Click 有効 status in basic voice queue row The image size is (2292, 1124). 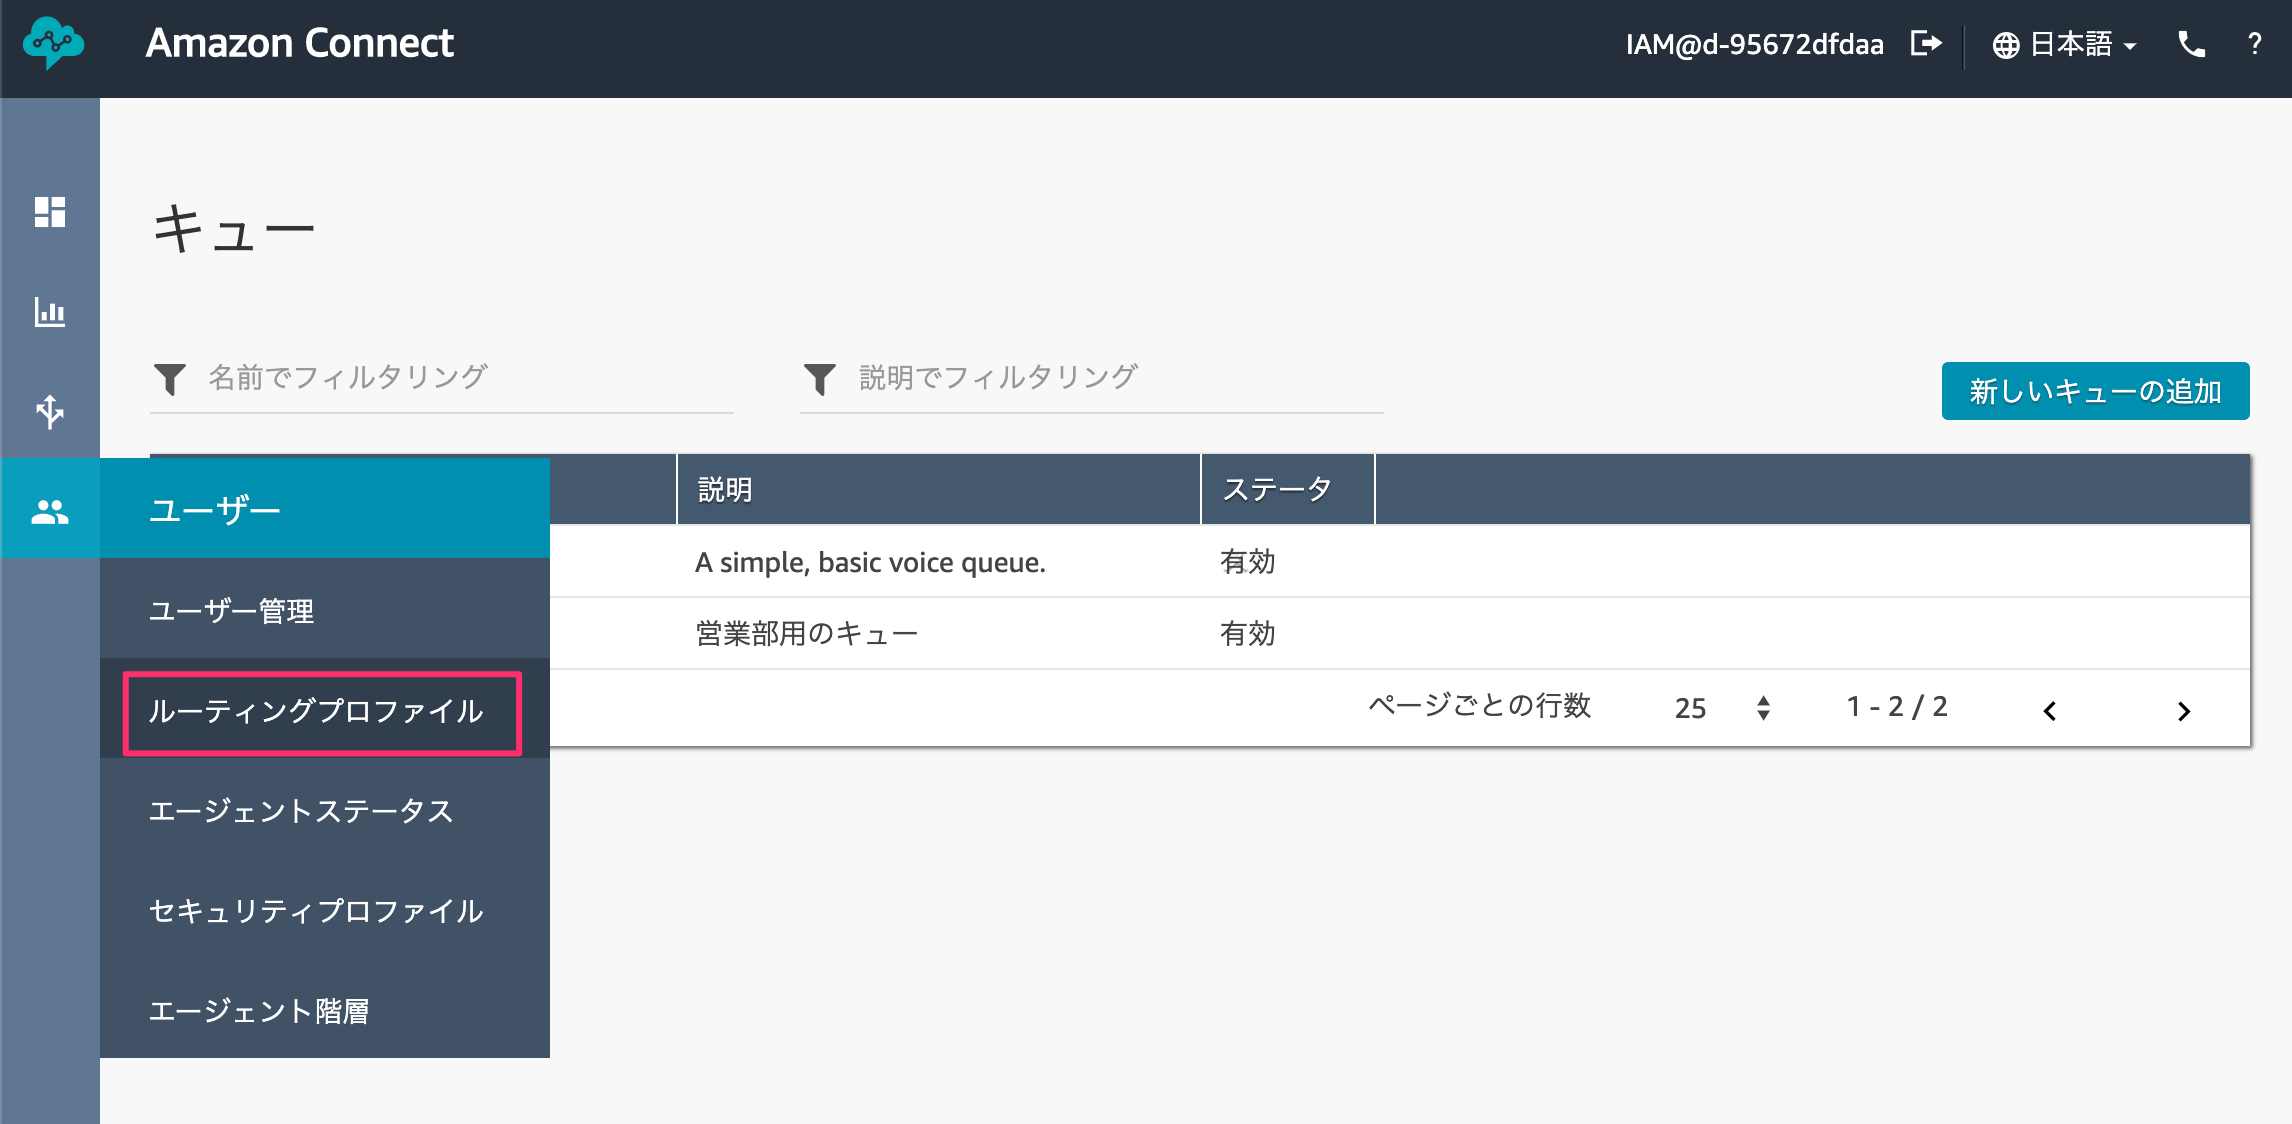(x=1247, y=562)
